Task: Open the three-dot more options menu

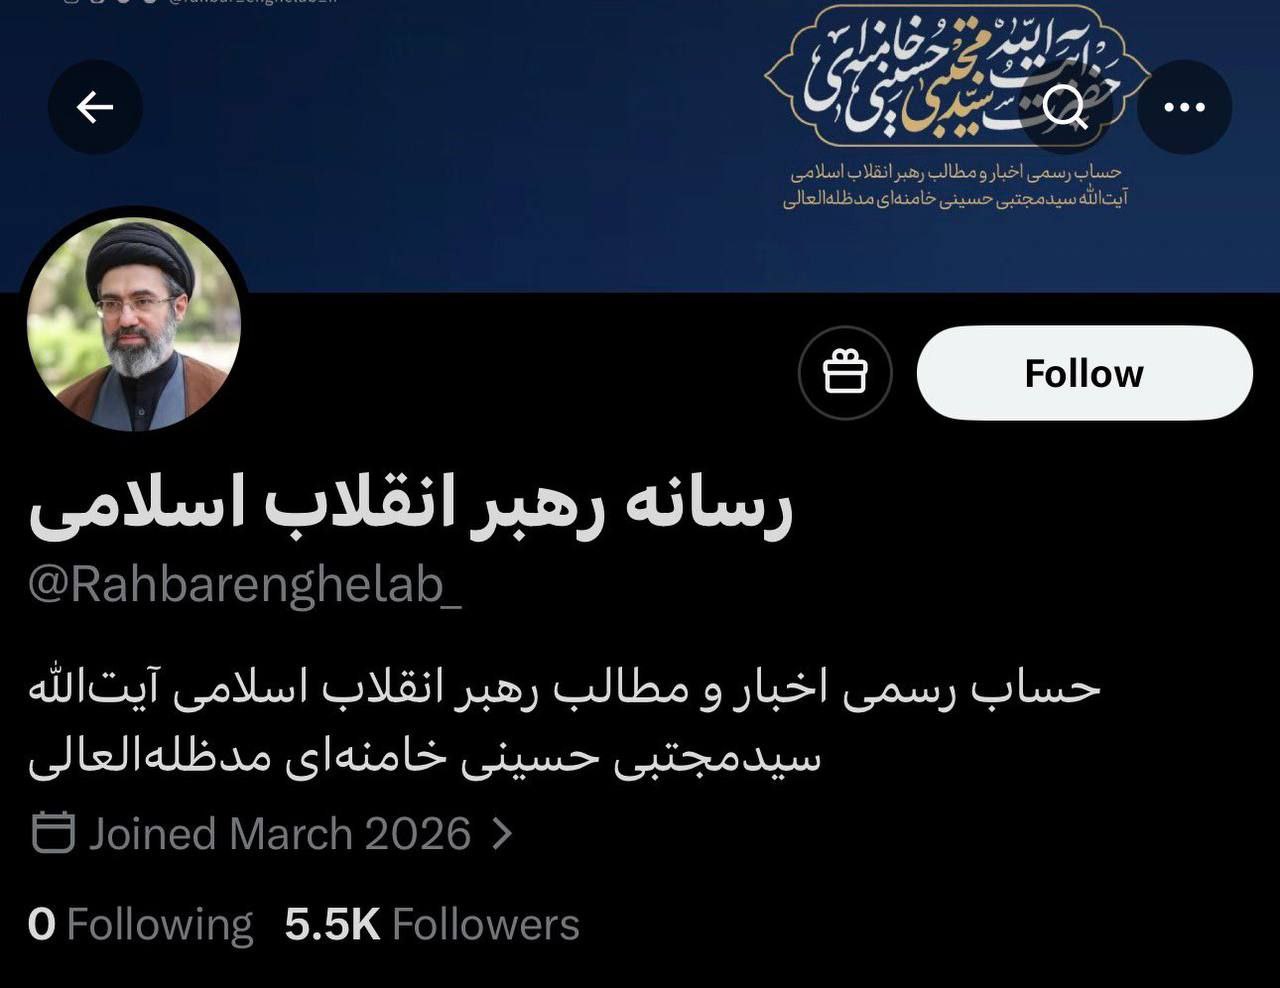Action: [1185, 107]
